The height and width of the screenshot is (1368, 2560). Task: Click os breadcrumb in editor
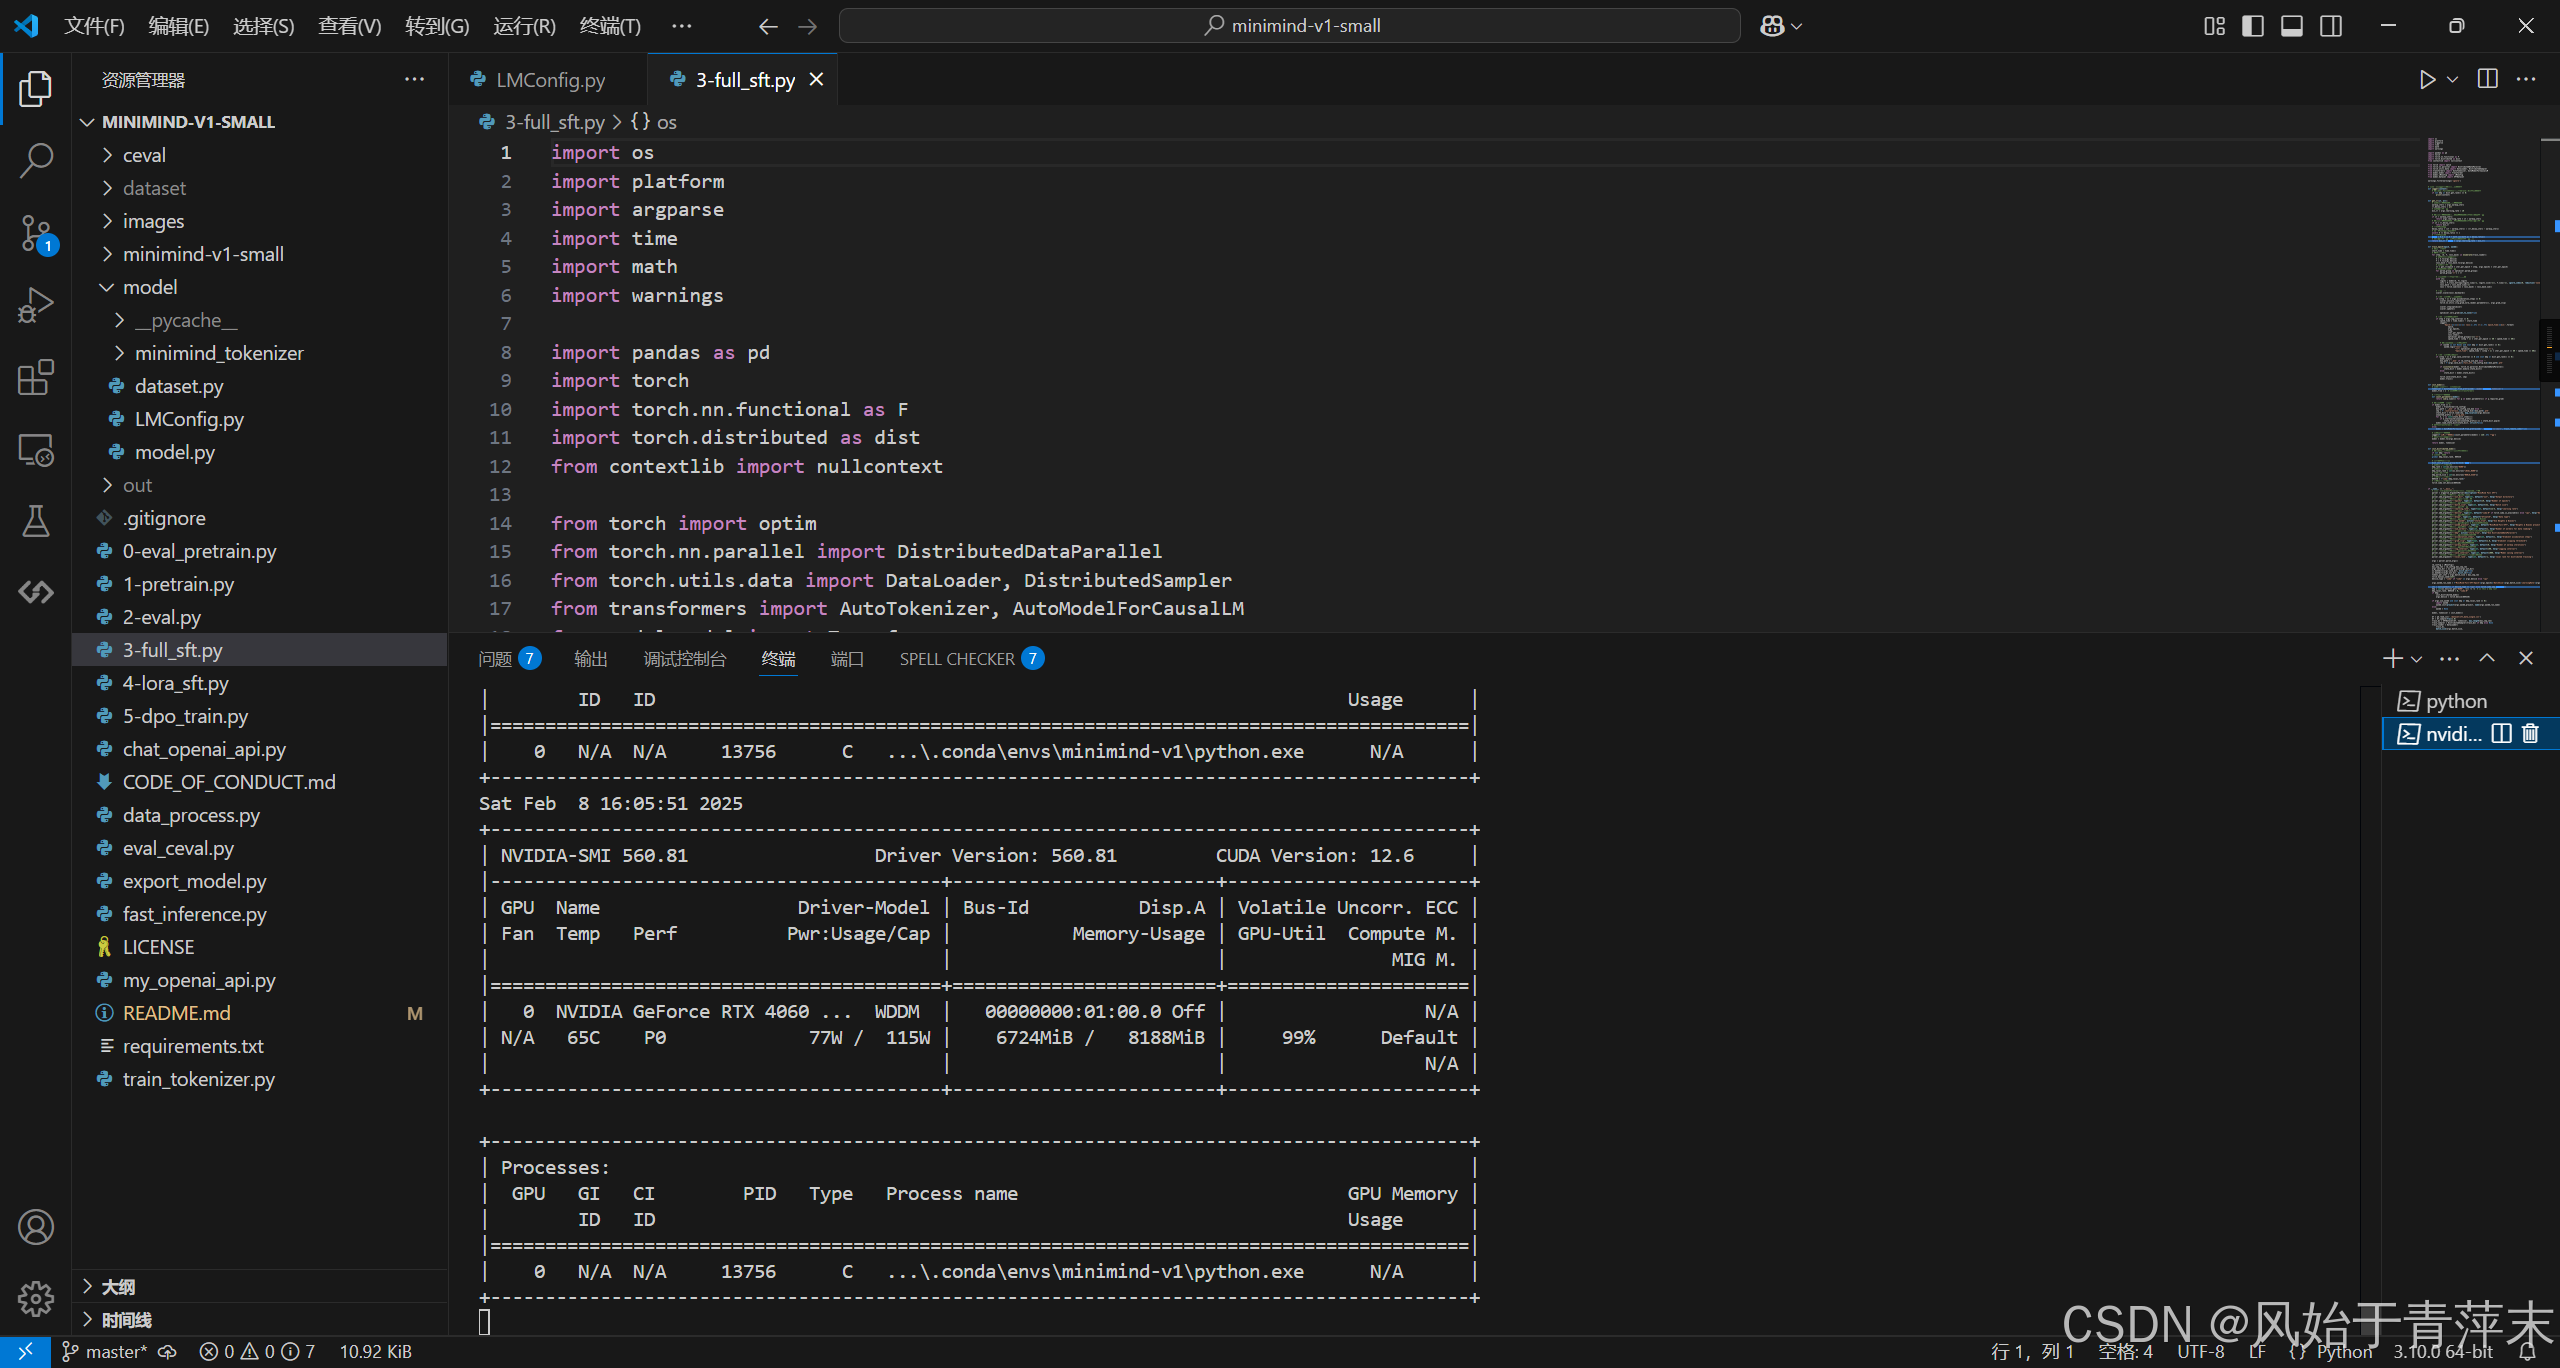654,122
